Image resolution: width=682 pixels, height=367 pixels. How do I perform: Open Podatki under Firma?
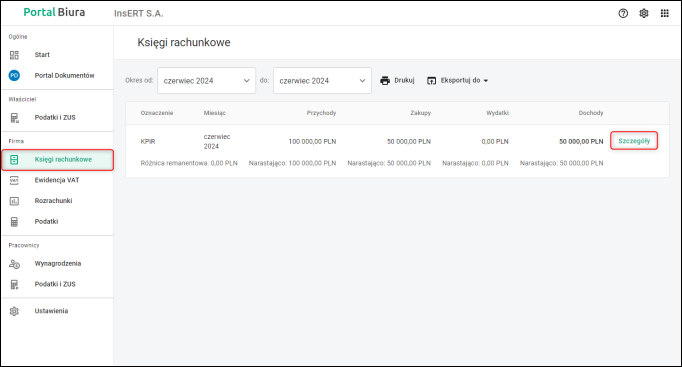point(46,222)
